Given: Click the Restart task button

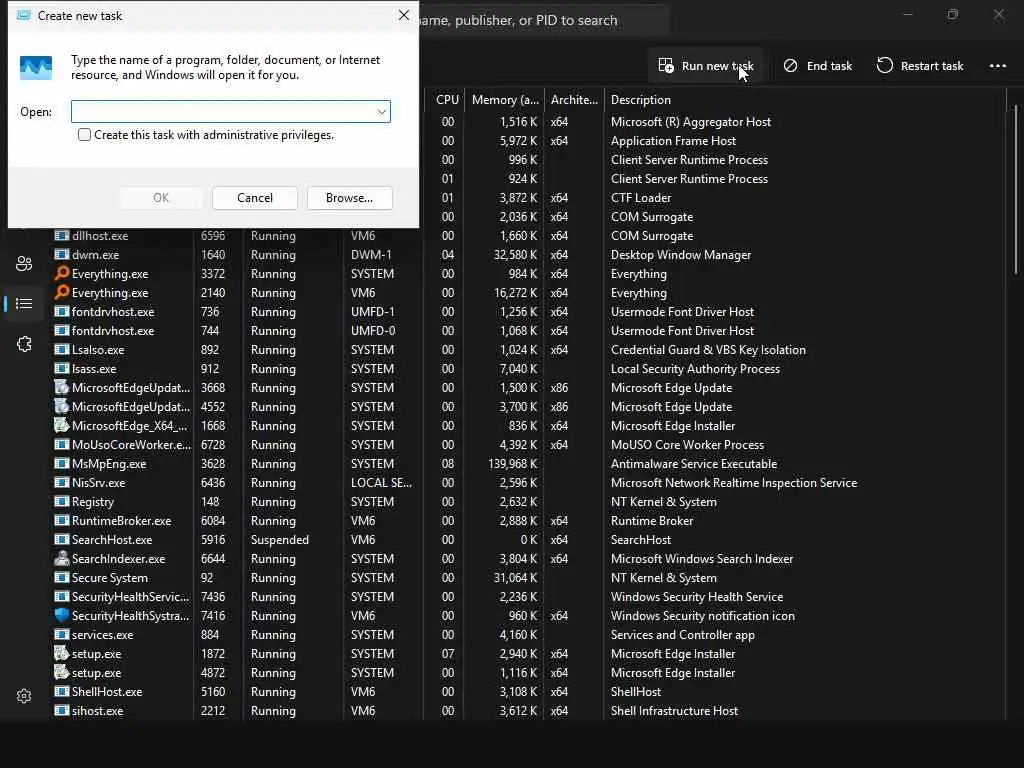Looking at the screenshot, I should (920, 66).
